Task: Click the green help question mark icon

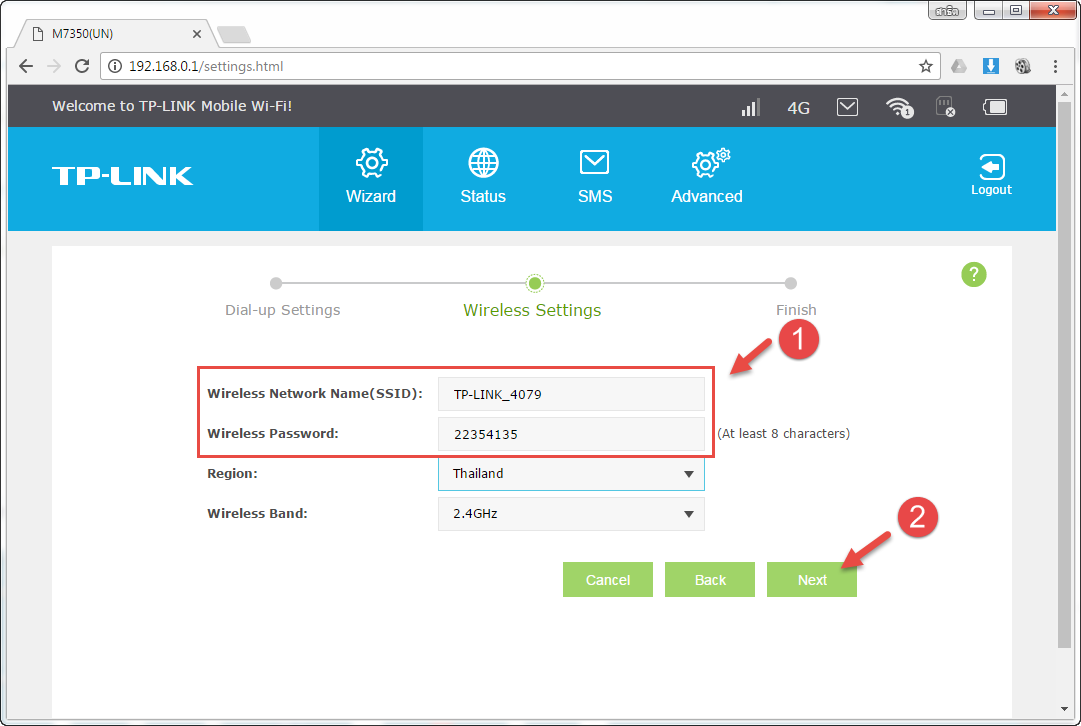Action: [973, 274]
